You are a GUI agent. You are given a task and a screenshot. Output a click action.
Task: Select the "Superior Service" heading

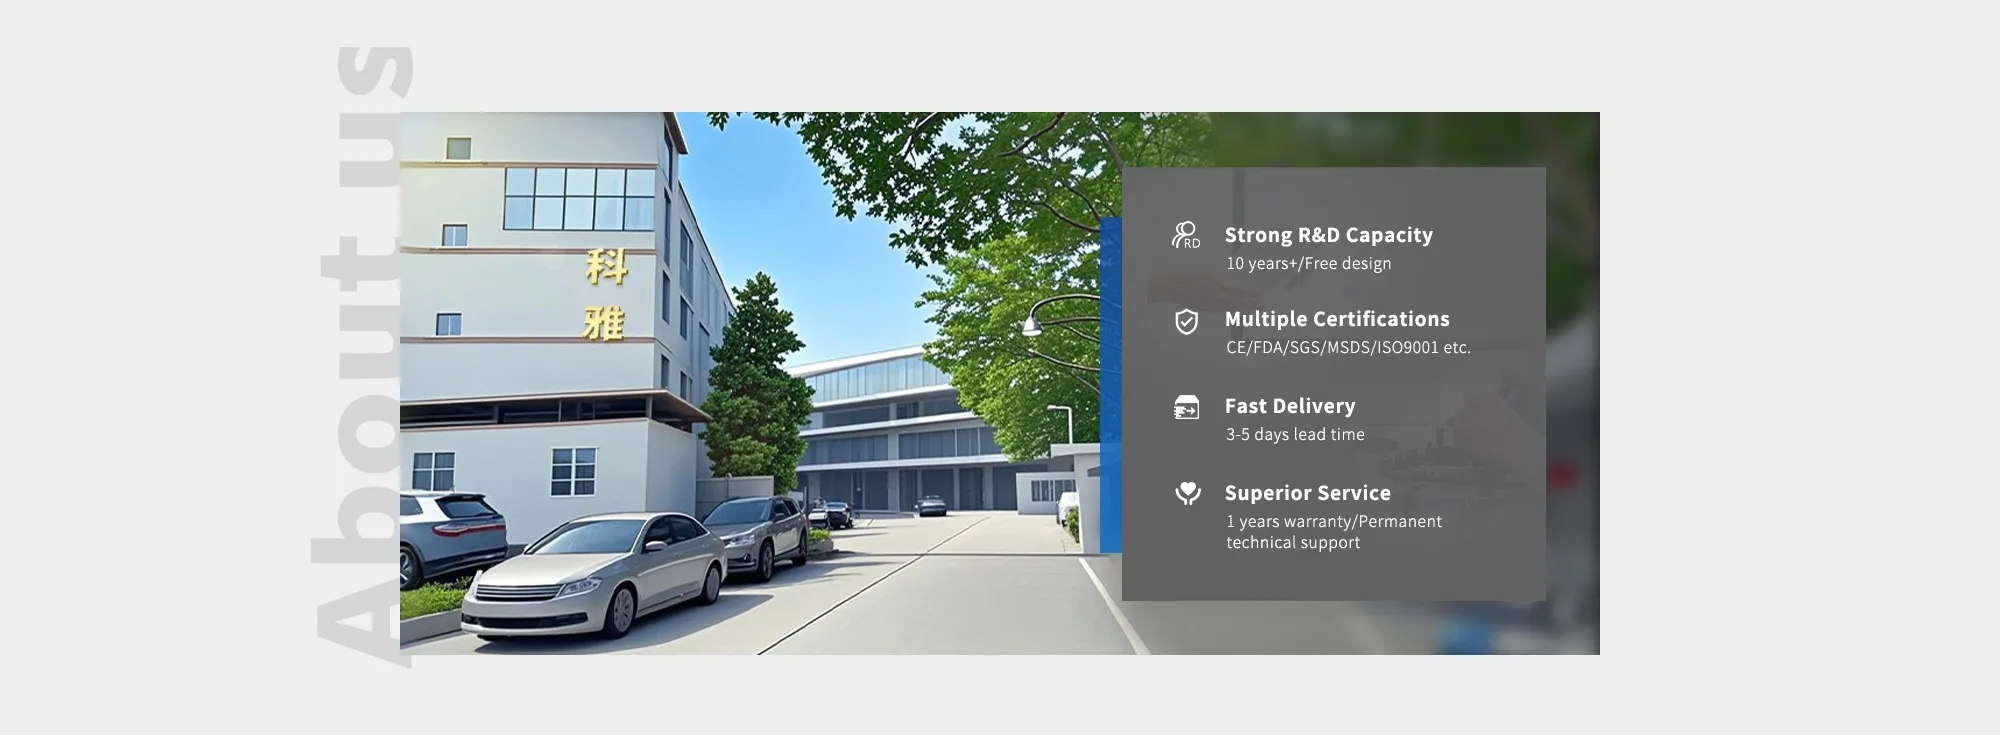pyautogui.click(x=1308, y=493)
